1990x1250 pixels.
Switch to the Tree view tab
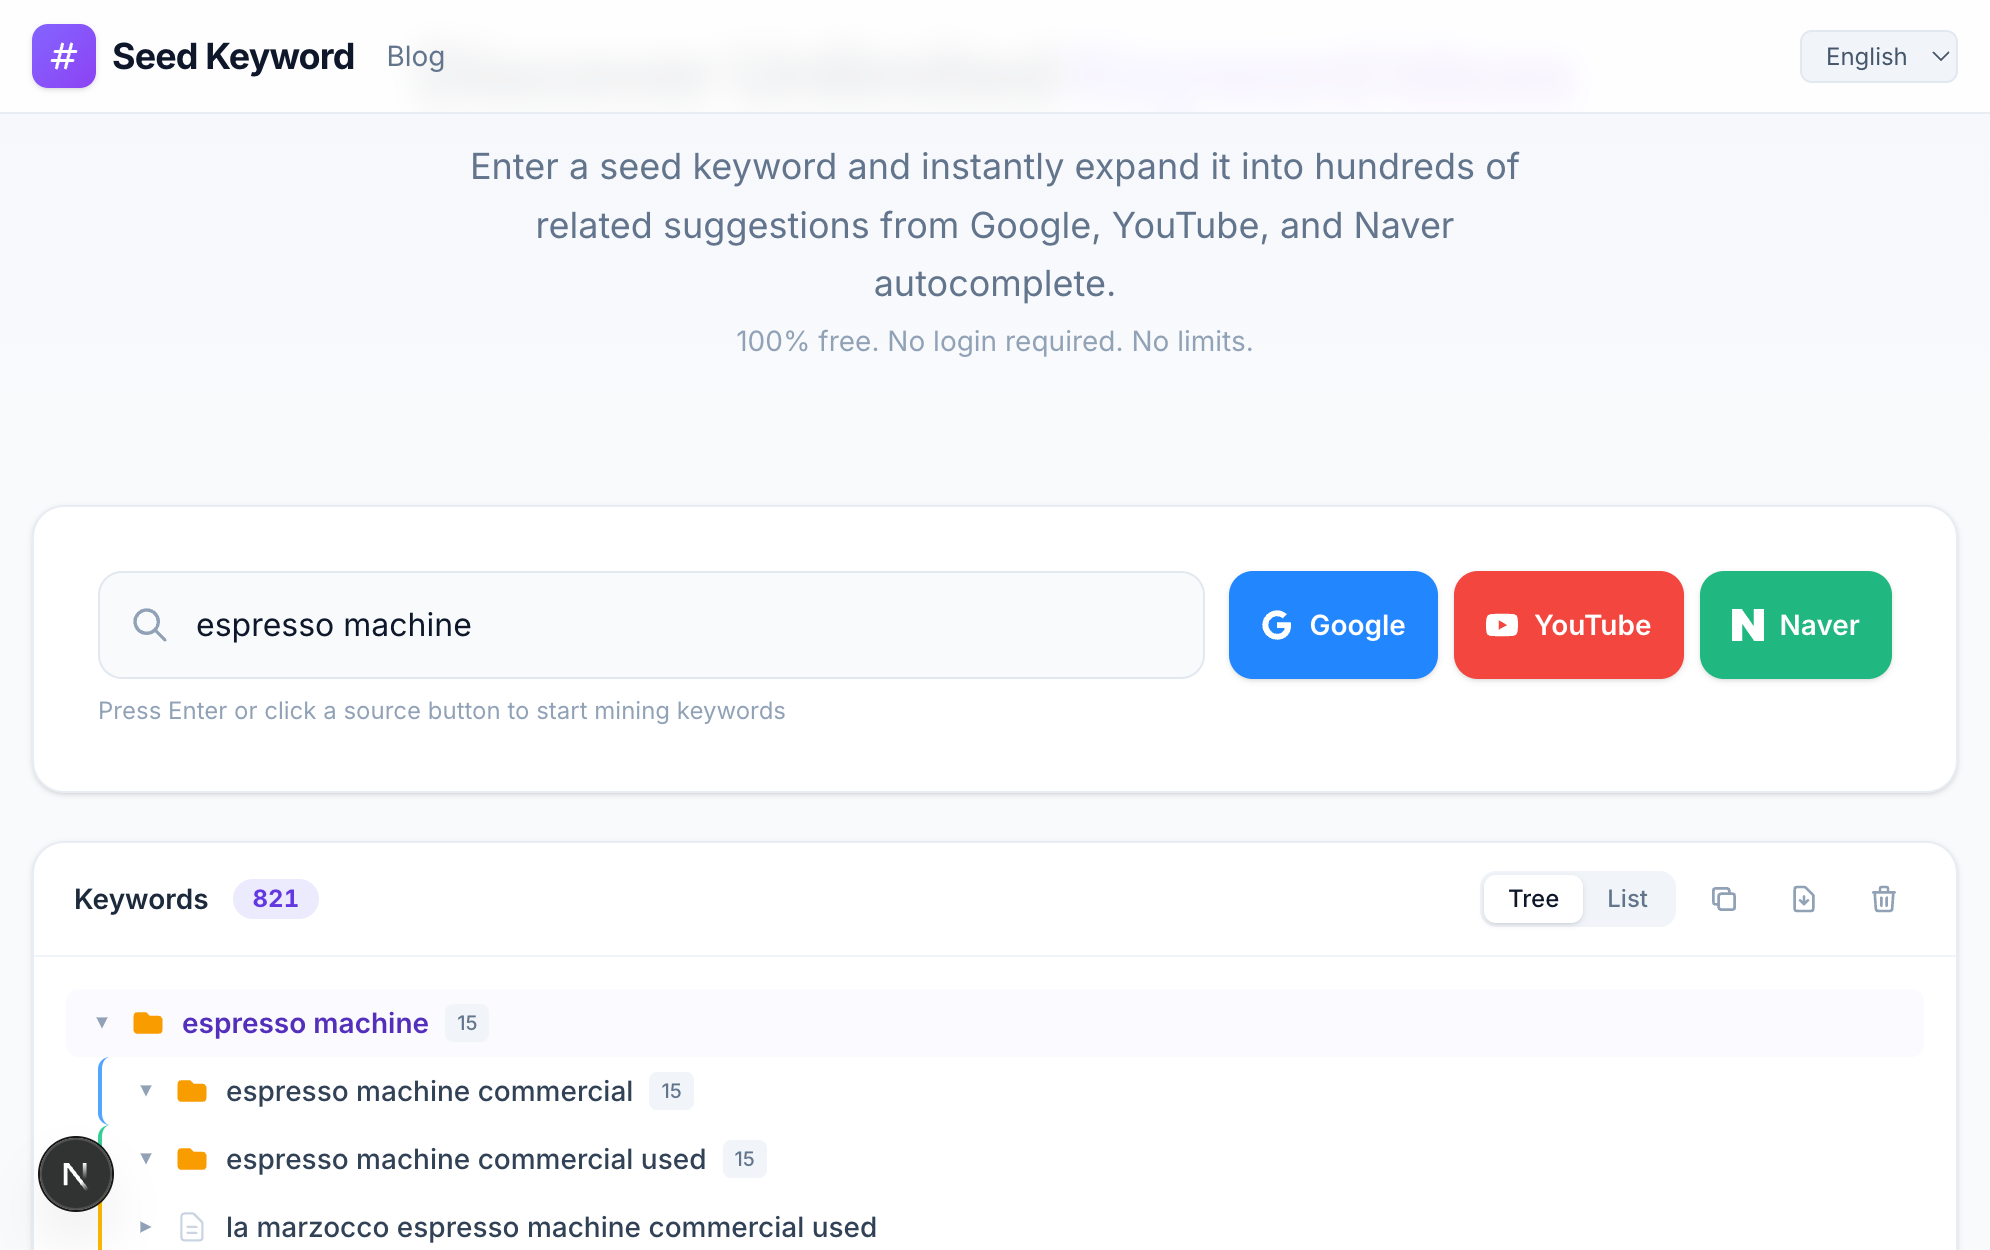pos(1533,899)
